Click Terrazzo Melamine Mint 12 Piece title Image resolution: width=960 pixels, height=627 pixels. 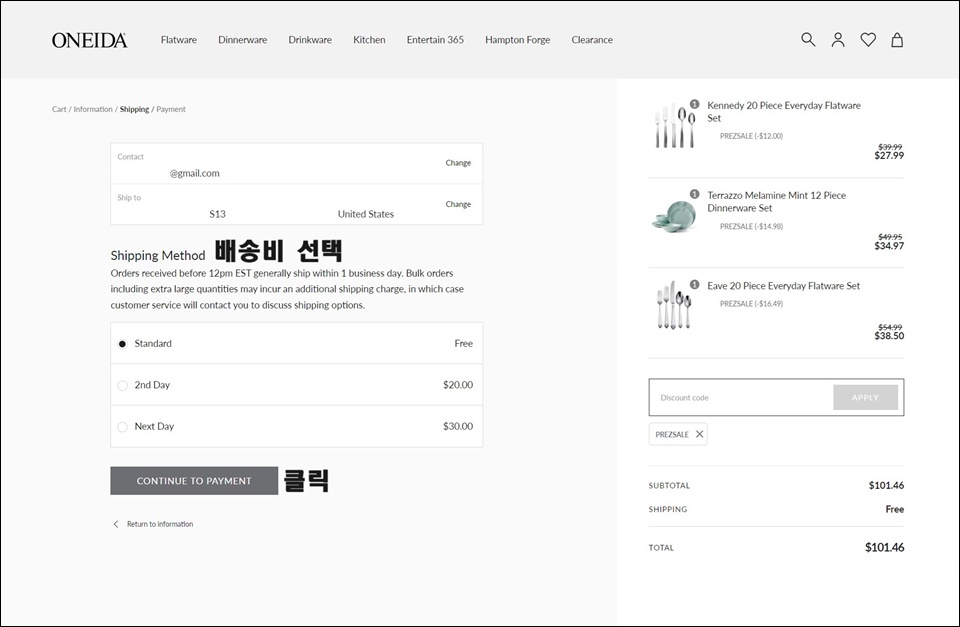(776, 201)
